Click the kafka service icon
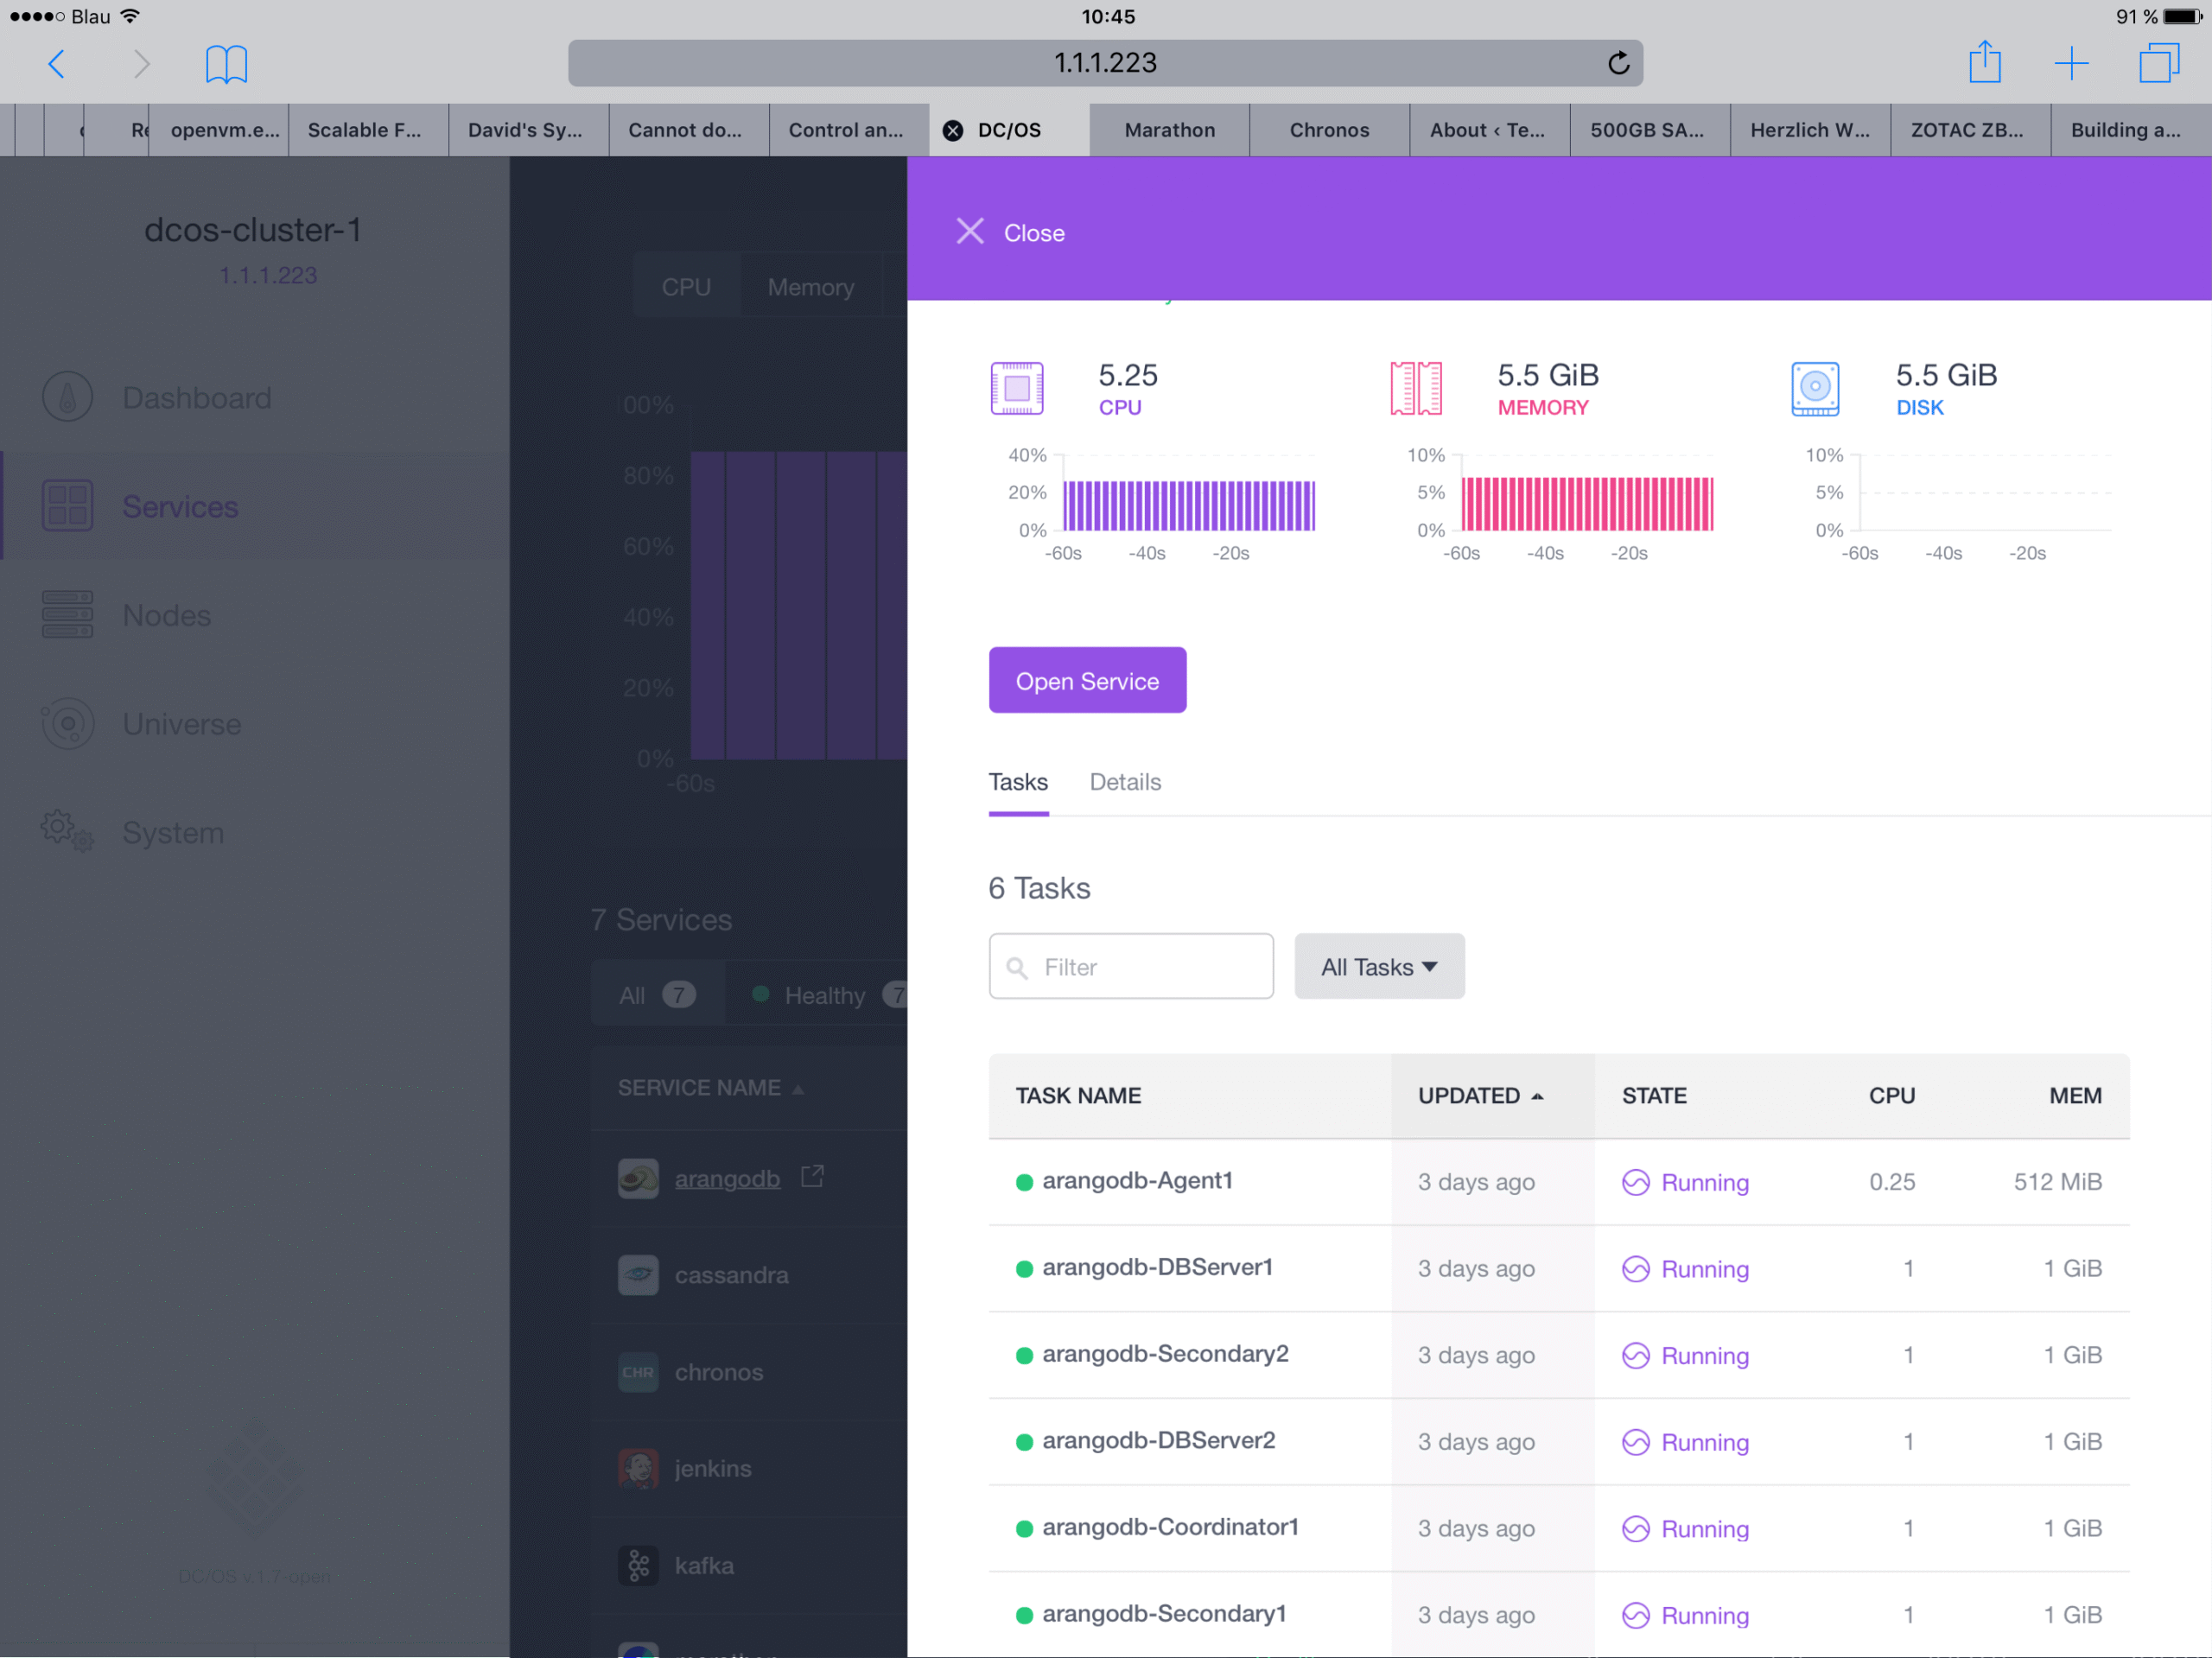The width and height of the screenshot is (2212, 1658). [x=638, y=1565]
